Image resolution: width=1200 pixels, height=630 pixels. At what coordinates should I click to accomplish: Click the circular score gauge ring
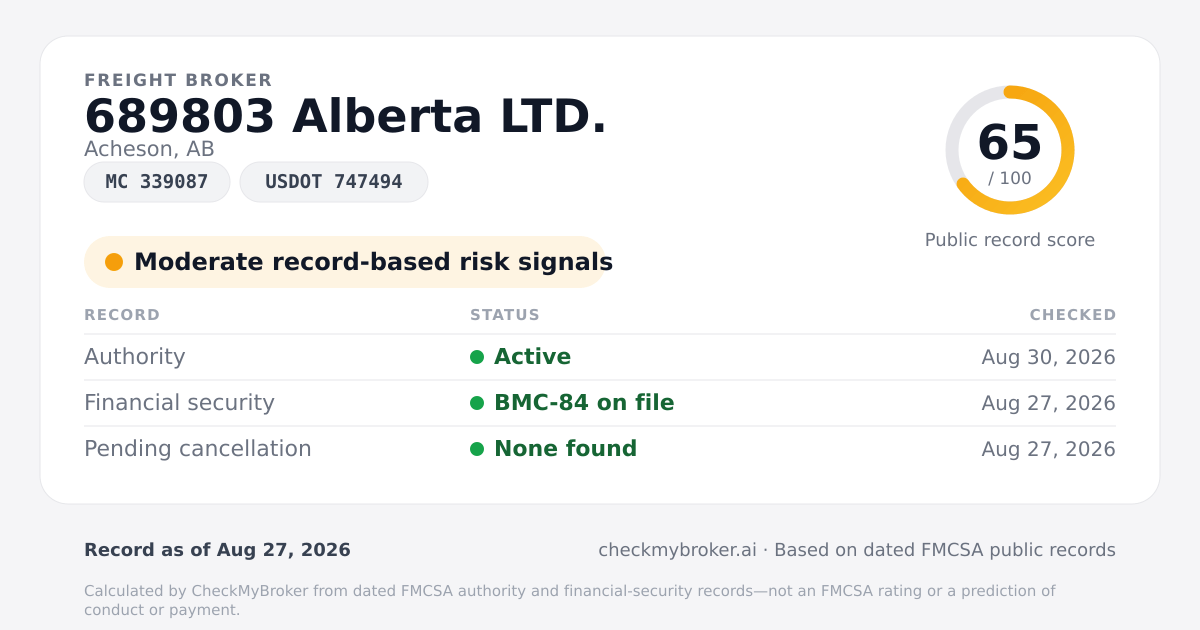[x=1010, y=150]
